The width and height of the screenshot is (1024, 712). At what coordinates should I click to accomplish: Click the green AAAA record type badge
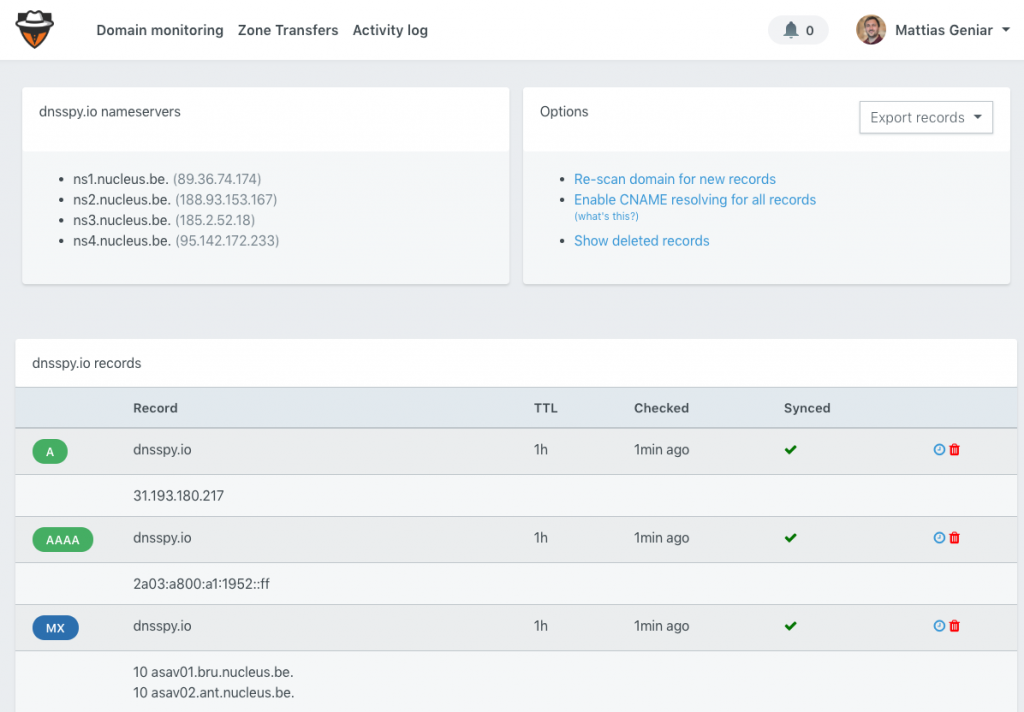click(x=63, y=540)
